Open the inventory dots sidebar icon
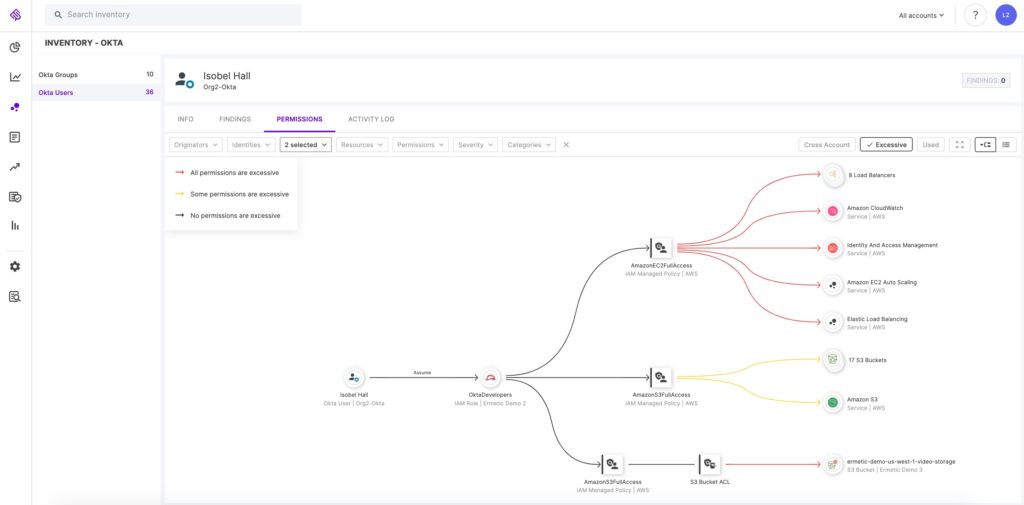The height and width of the screenshot is (505, 1024). click(x=15, y=107)
